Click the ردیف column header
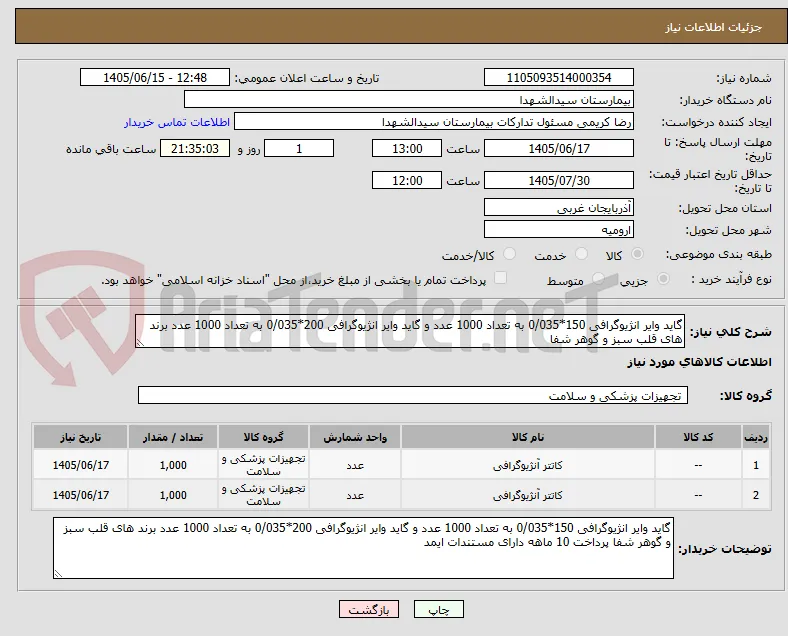The height and width of the screenshot is (636, 788). (x=755, y=437)
